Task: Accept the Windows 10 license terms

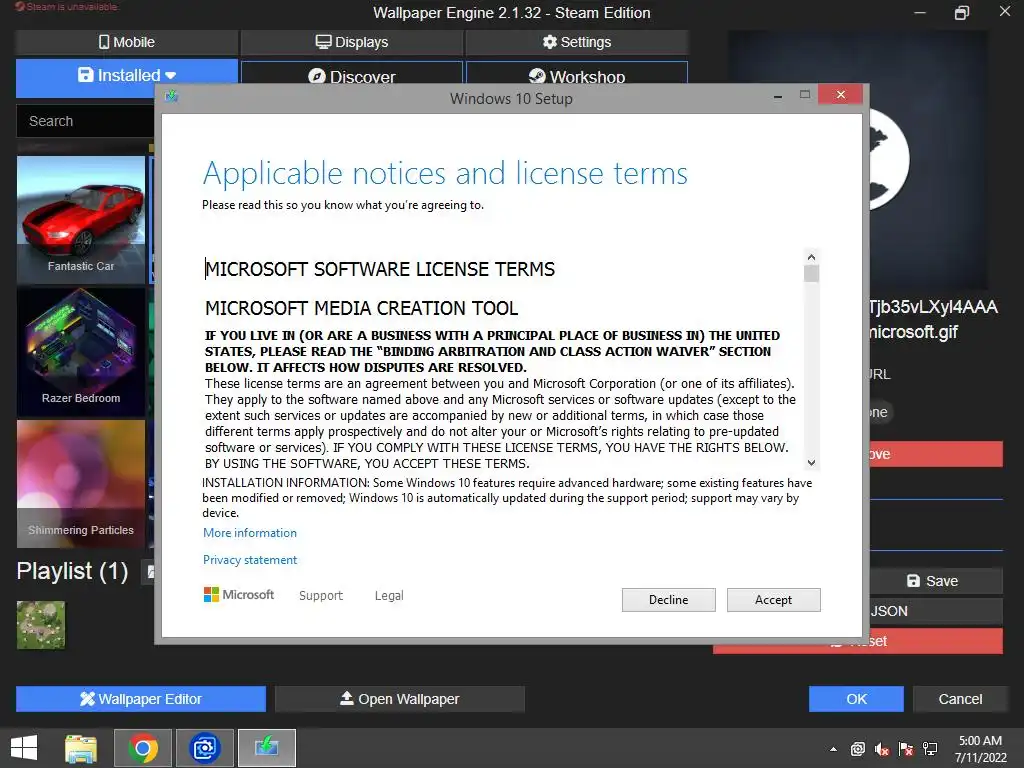Action: tap(773, 600)
